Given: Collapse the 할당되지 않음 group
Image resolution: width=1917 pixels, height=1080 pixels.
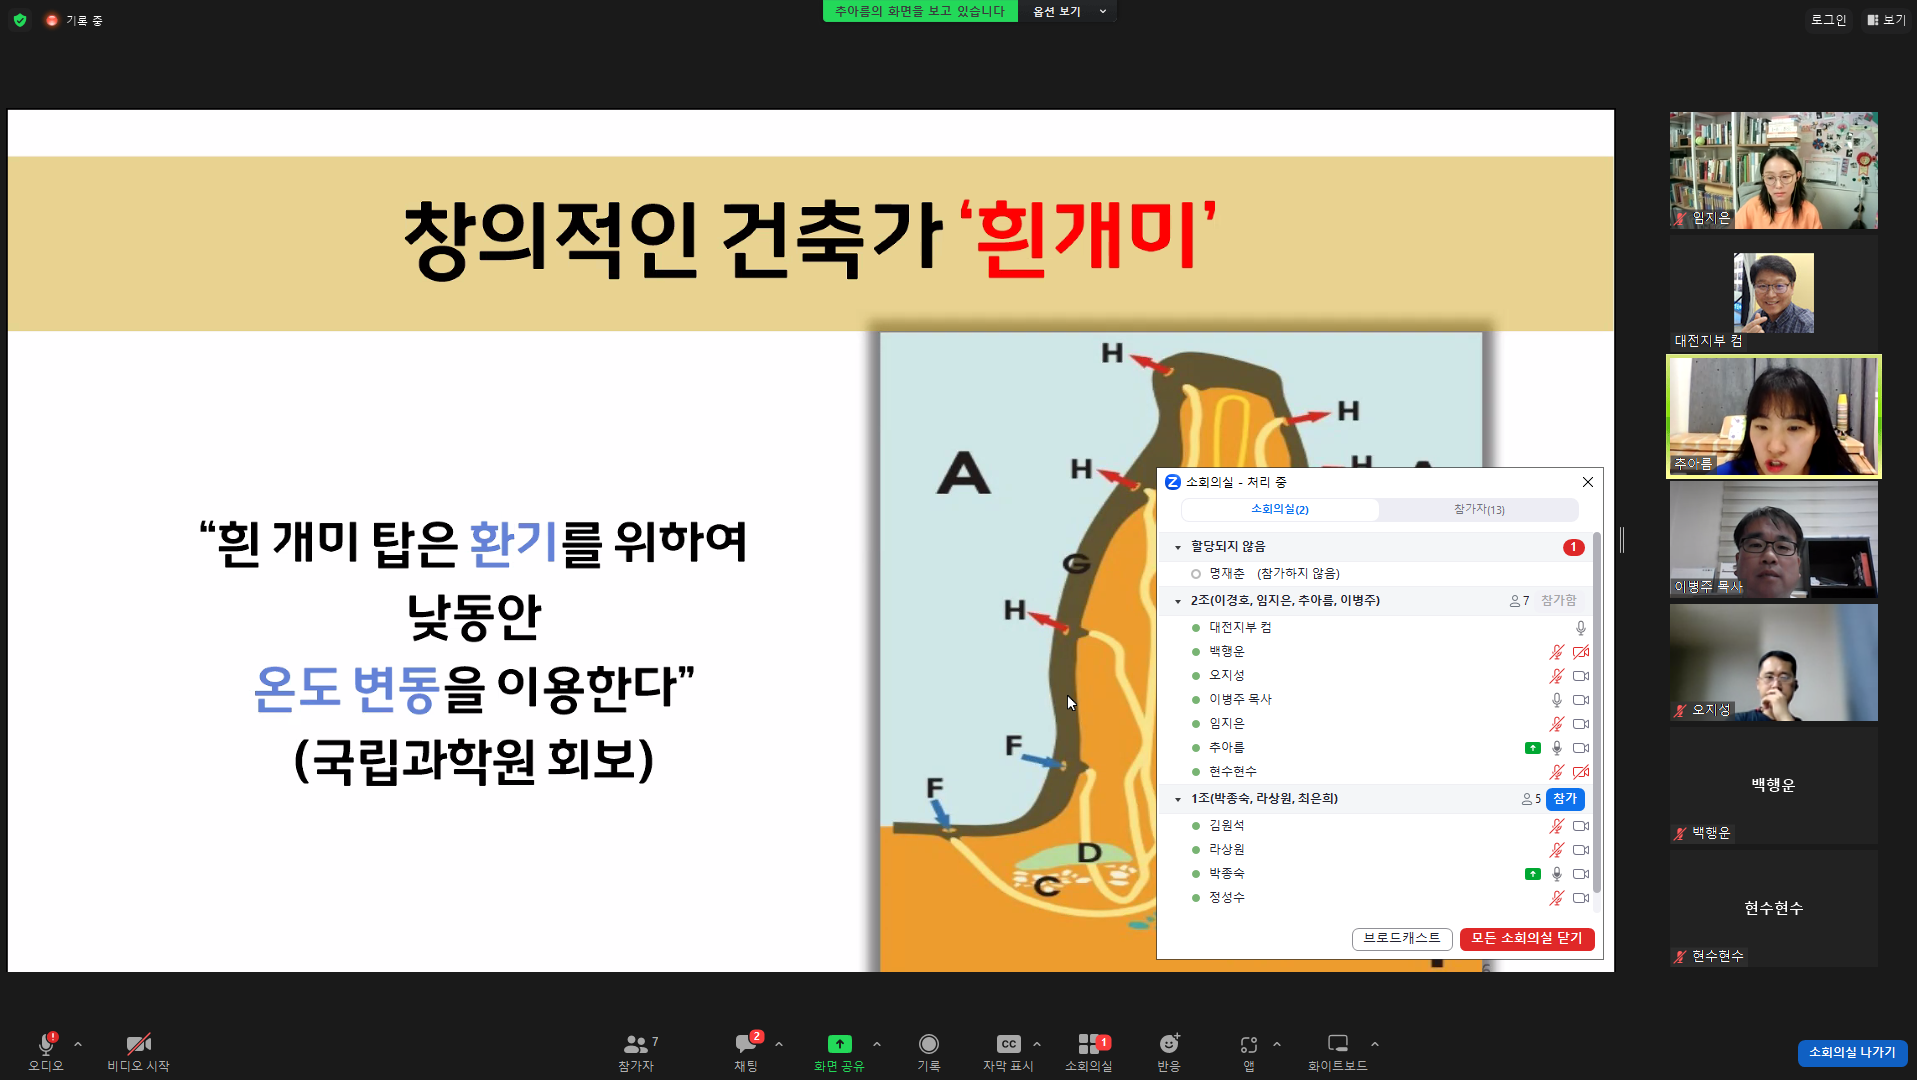Looking at the screenshot, I should pos(1177,547).
